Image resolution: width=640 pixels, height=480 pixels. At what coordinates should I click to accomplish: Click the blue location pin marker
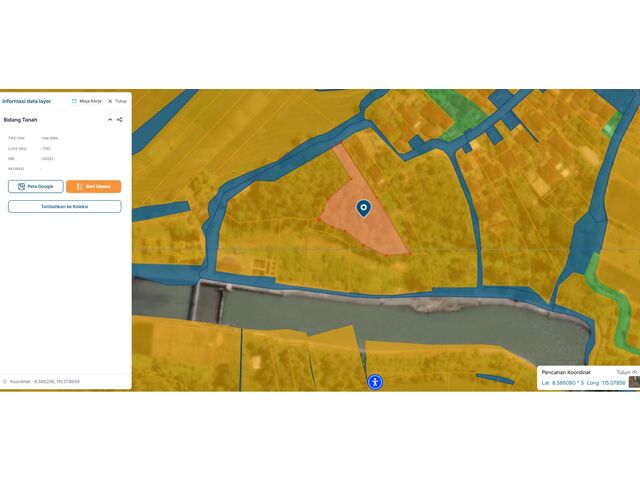tap(364, 208)
